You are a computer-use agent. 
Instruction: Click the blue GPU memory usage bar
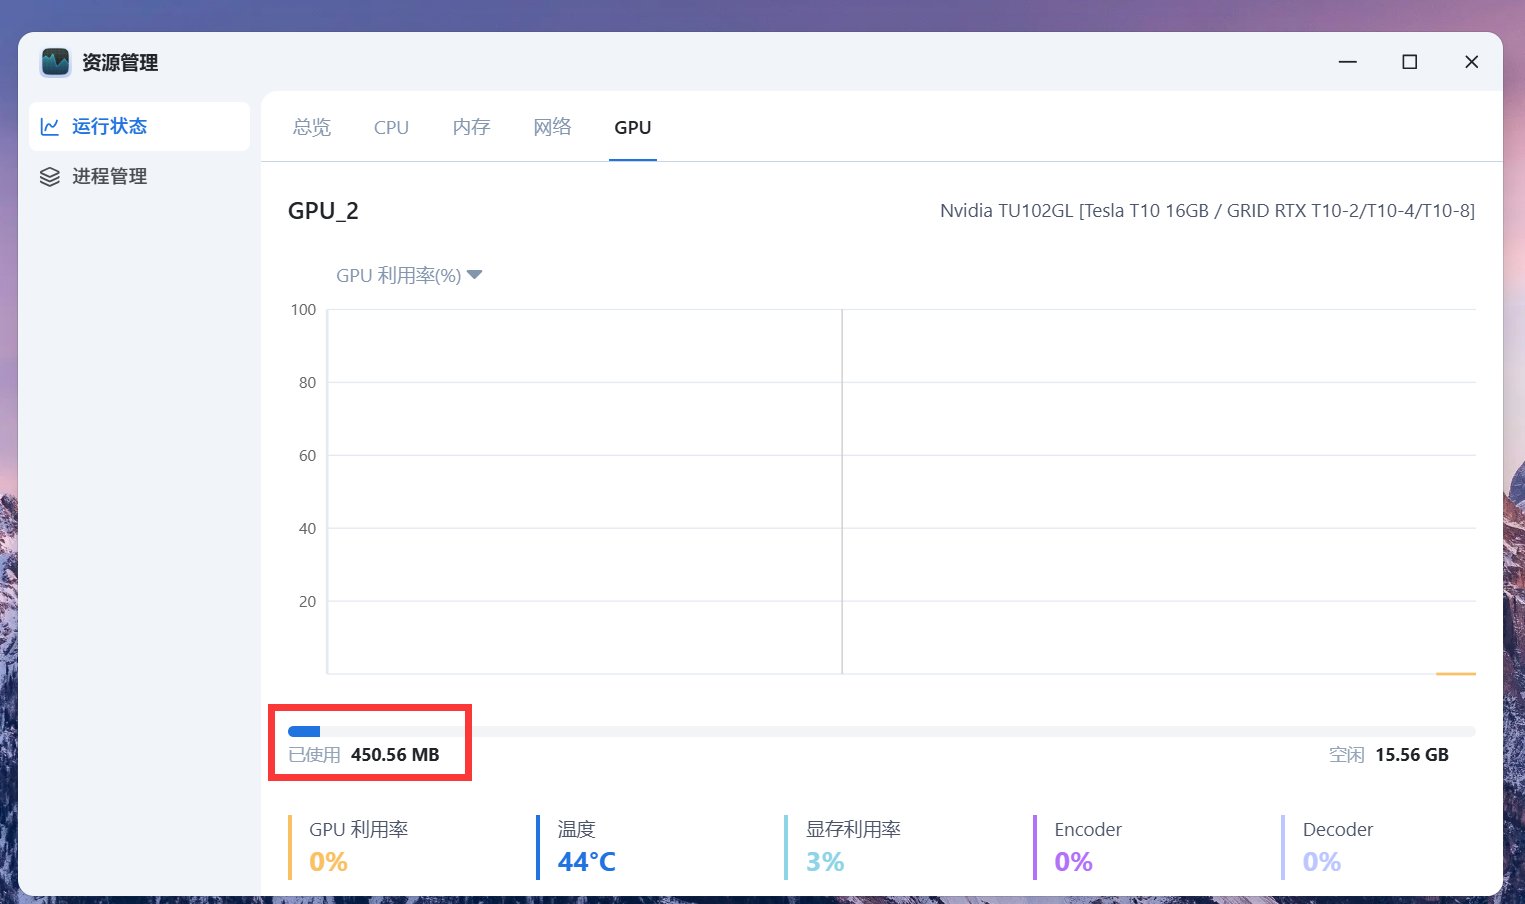click(304, 731)
